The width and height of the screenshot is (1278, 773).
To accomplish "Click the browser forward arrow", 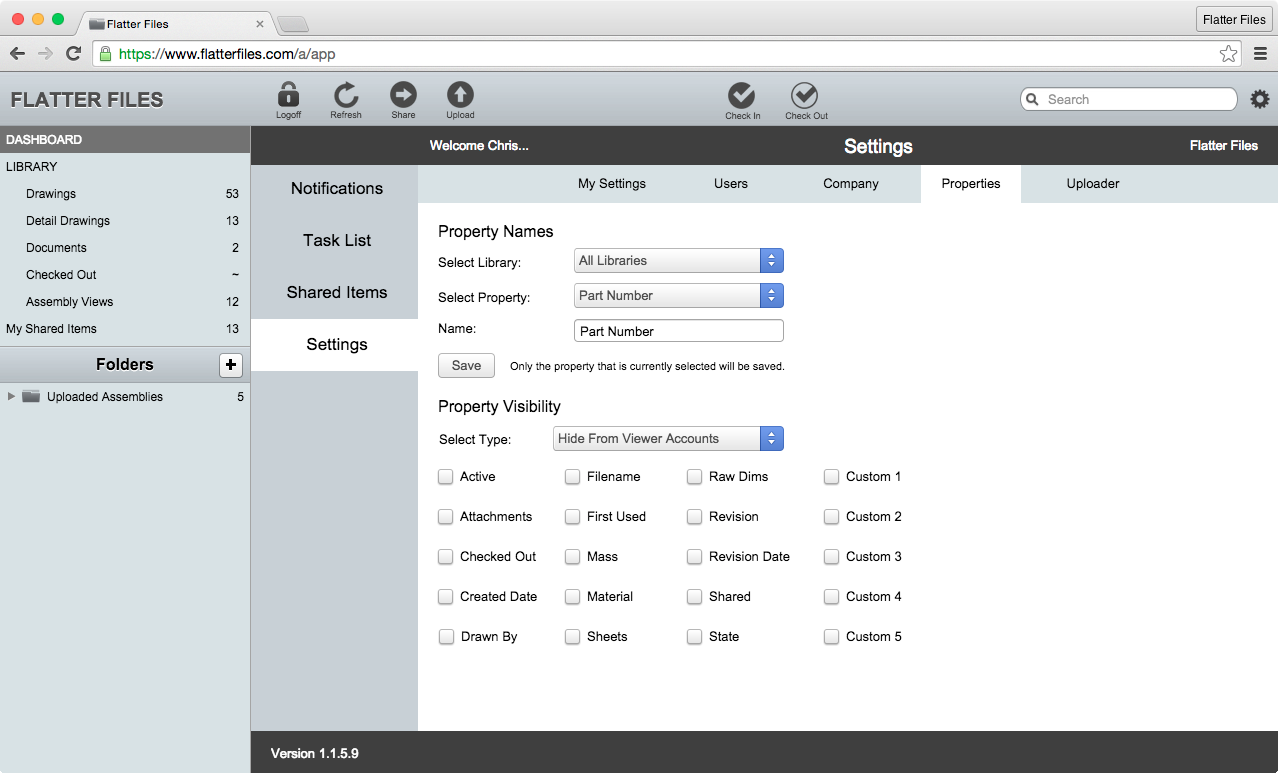I will tap(45, 54).
